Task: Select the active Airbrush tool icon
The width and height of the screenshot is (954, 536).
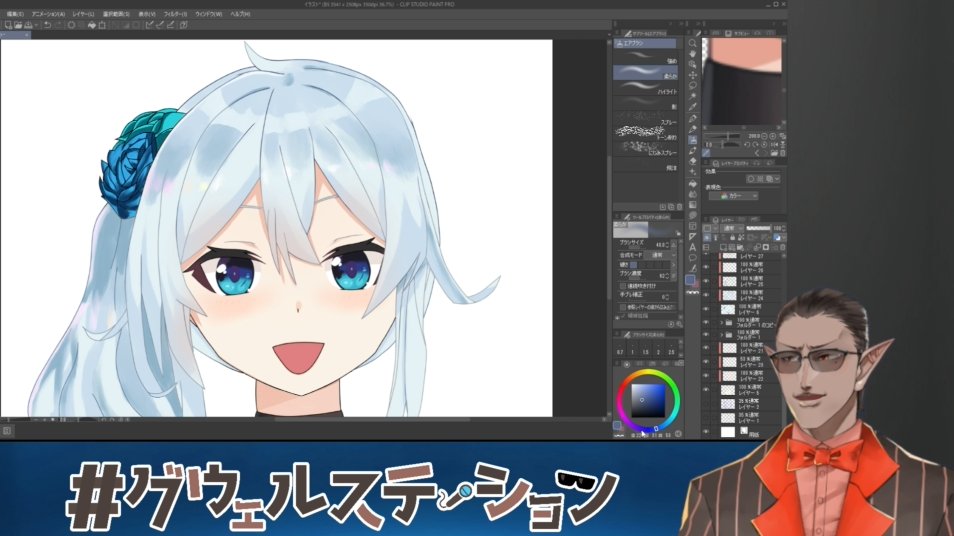Action: pyautogui.click(x=692, y=140)
